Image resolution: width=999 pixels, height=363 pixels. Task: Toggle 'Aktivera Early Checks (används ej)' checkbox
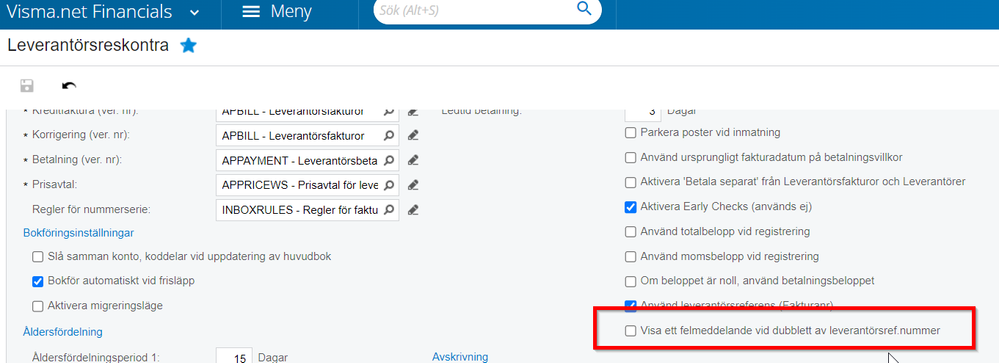coord(630,207)
